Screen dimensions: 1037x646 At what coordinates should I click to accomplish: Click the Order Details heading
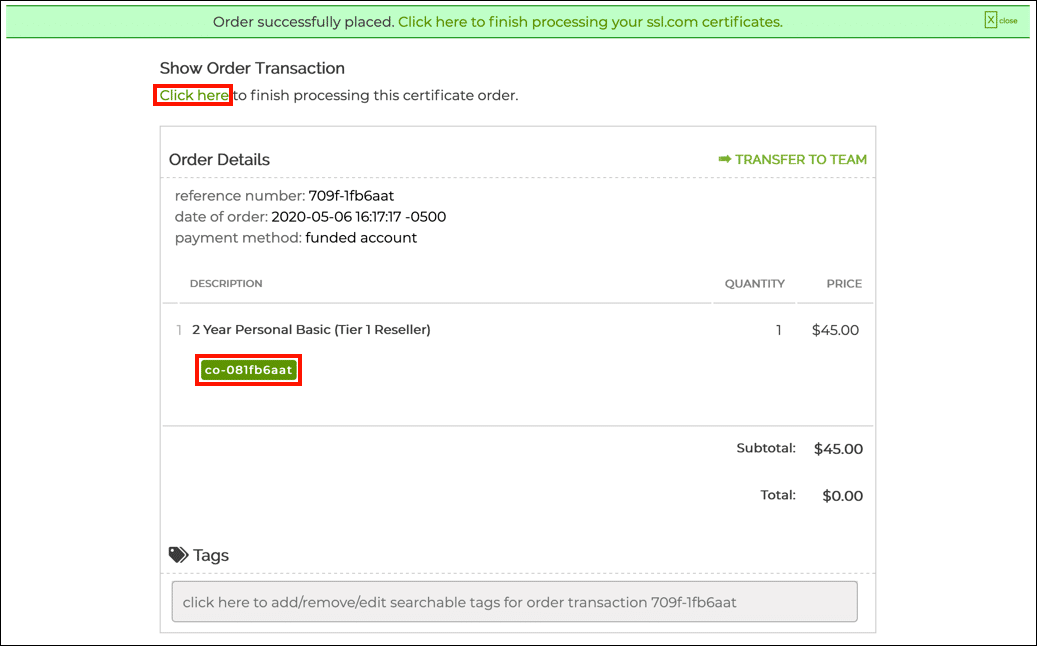coord(219,159)
